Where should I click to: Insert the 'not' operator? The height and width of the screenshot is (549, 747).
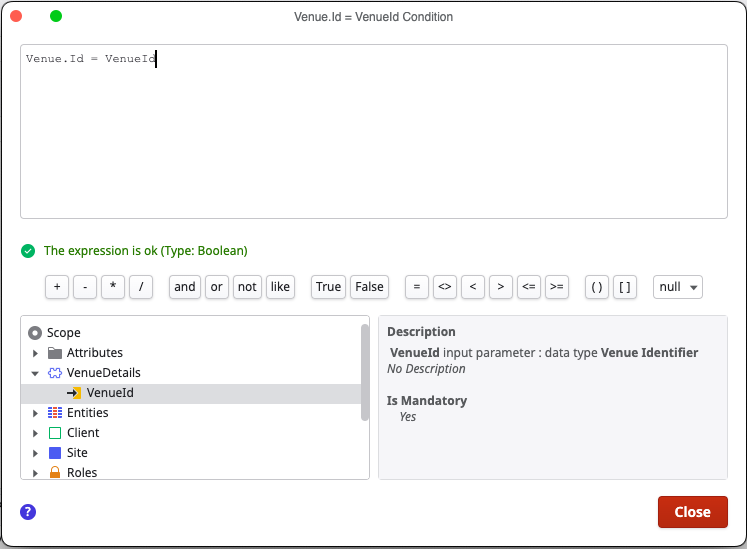click(x=247, y=287)
